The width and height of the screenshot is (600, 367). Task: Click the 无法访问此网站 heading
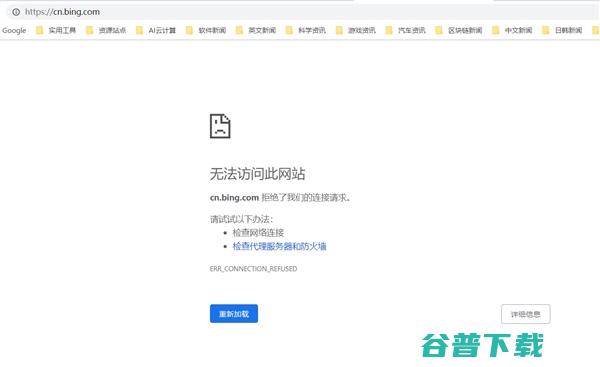pos(257,174)
